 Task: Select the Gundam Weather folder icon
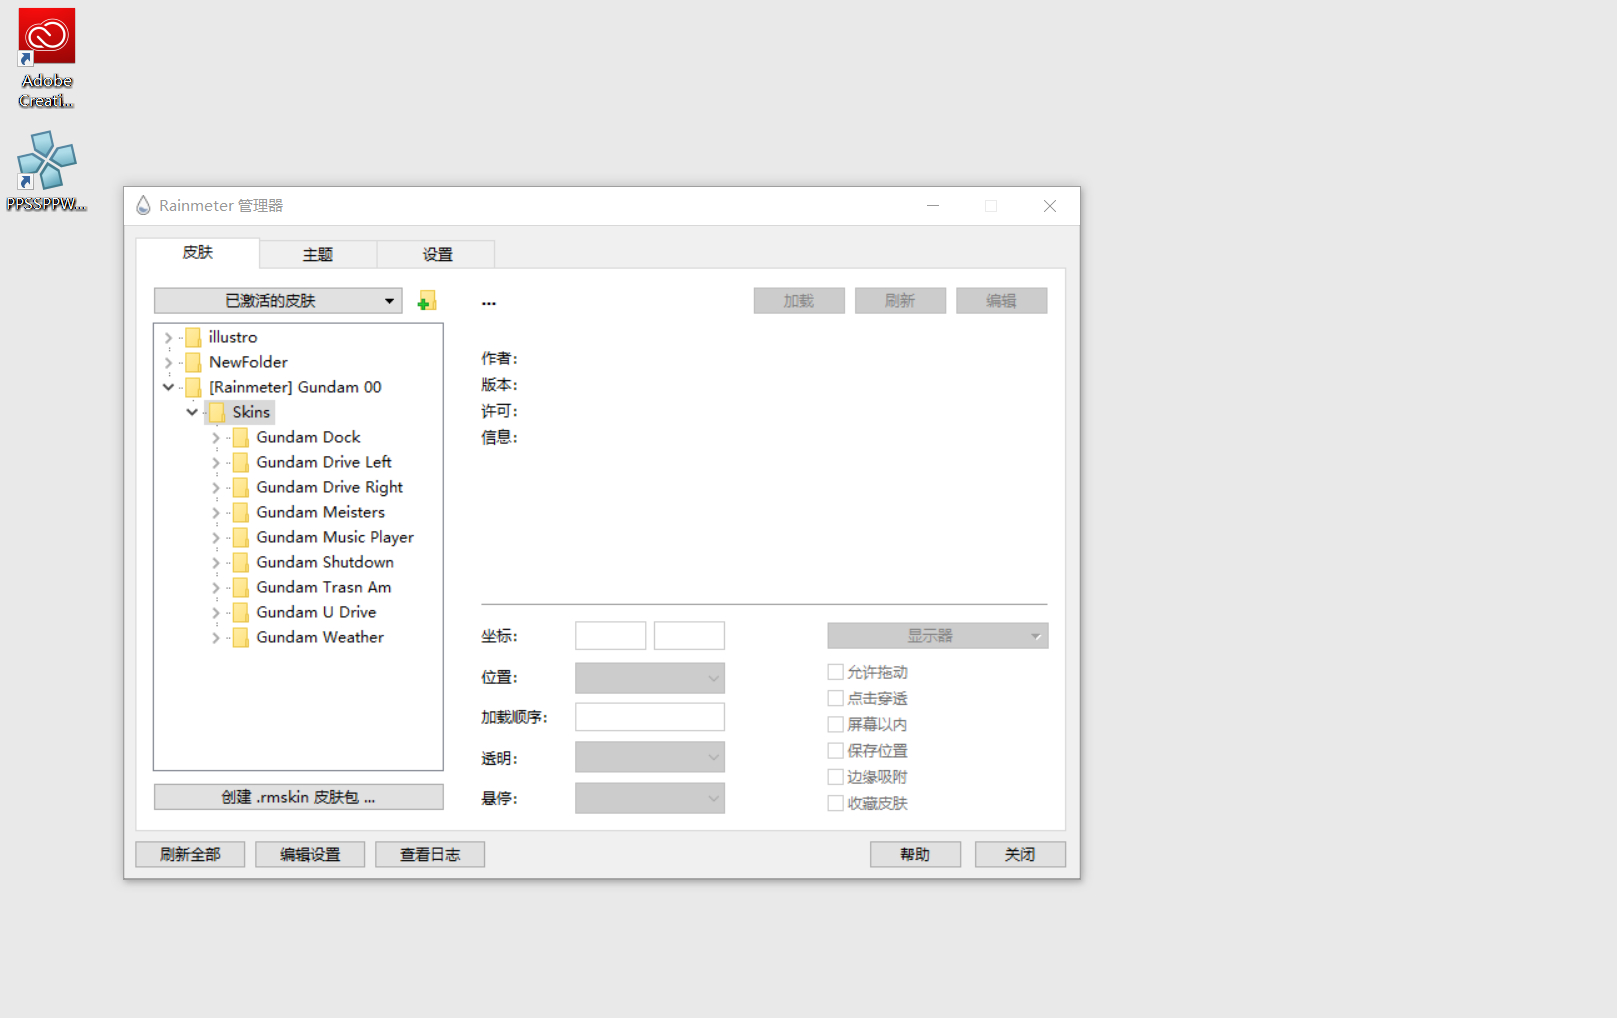(241, 637)
